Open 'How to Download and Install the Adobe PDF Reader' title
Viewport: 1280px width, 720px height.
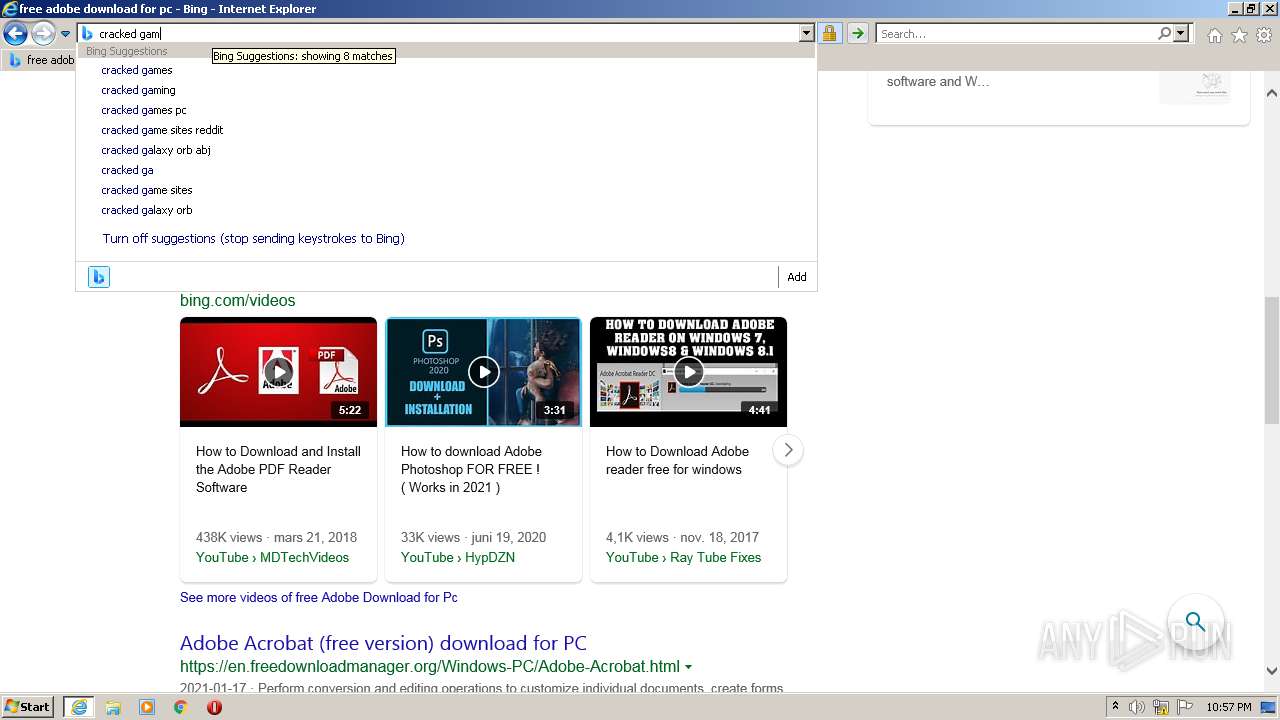tap(278, 469)
